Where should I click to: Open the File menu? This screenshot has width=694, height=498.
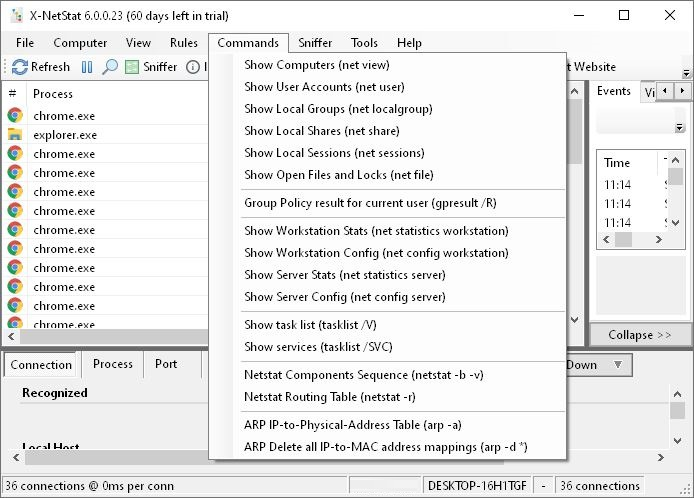[x=25, y=43]
